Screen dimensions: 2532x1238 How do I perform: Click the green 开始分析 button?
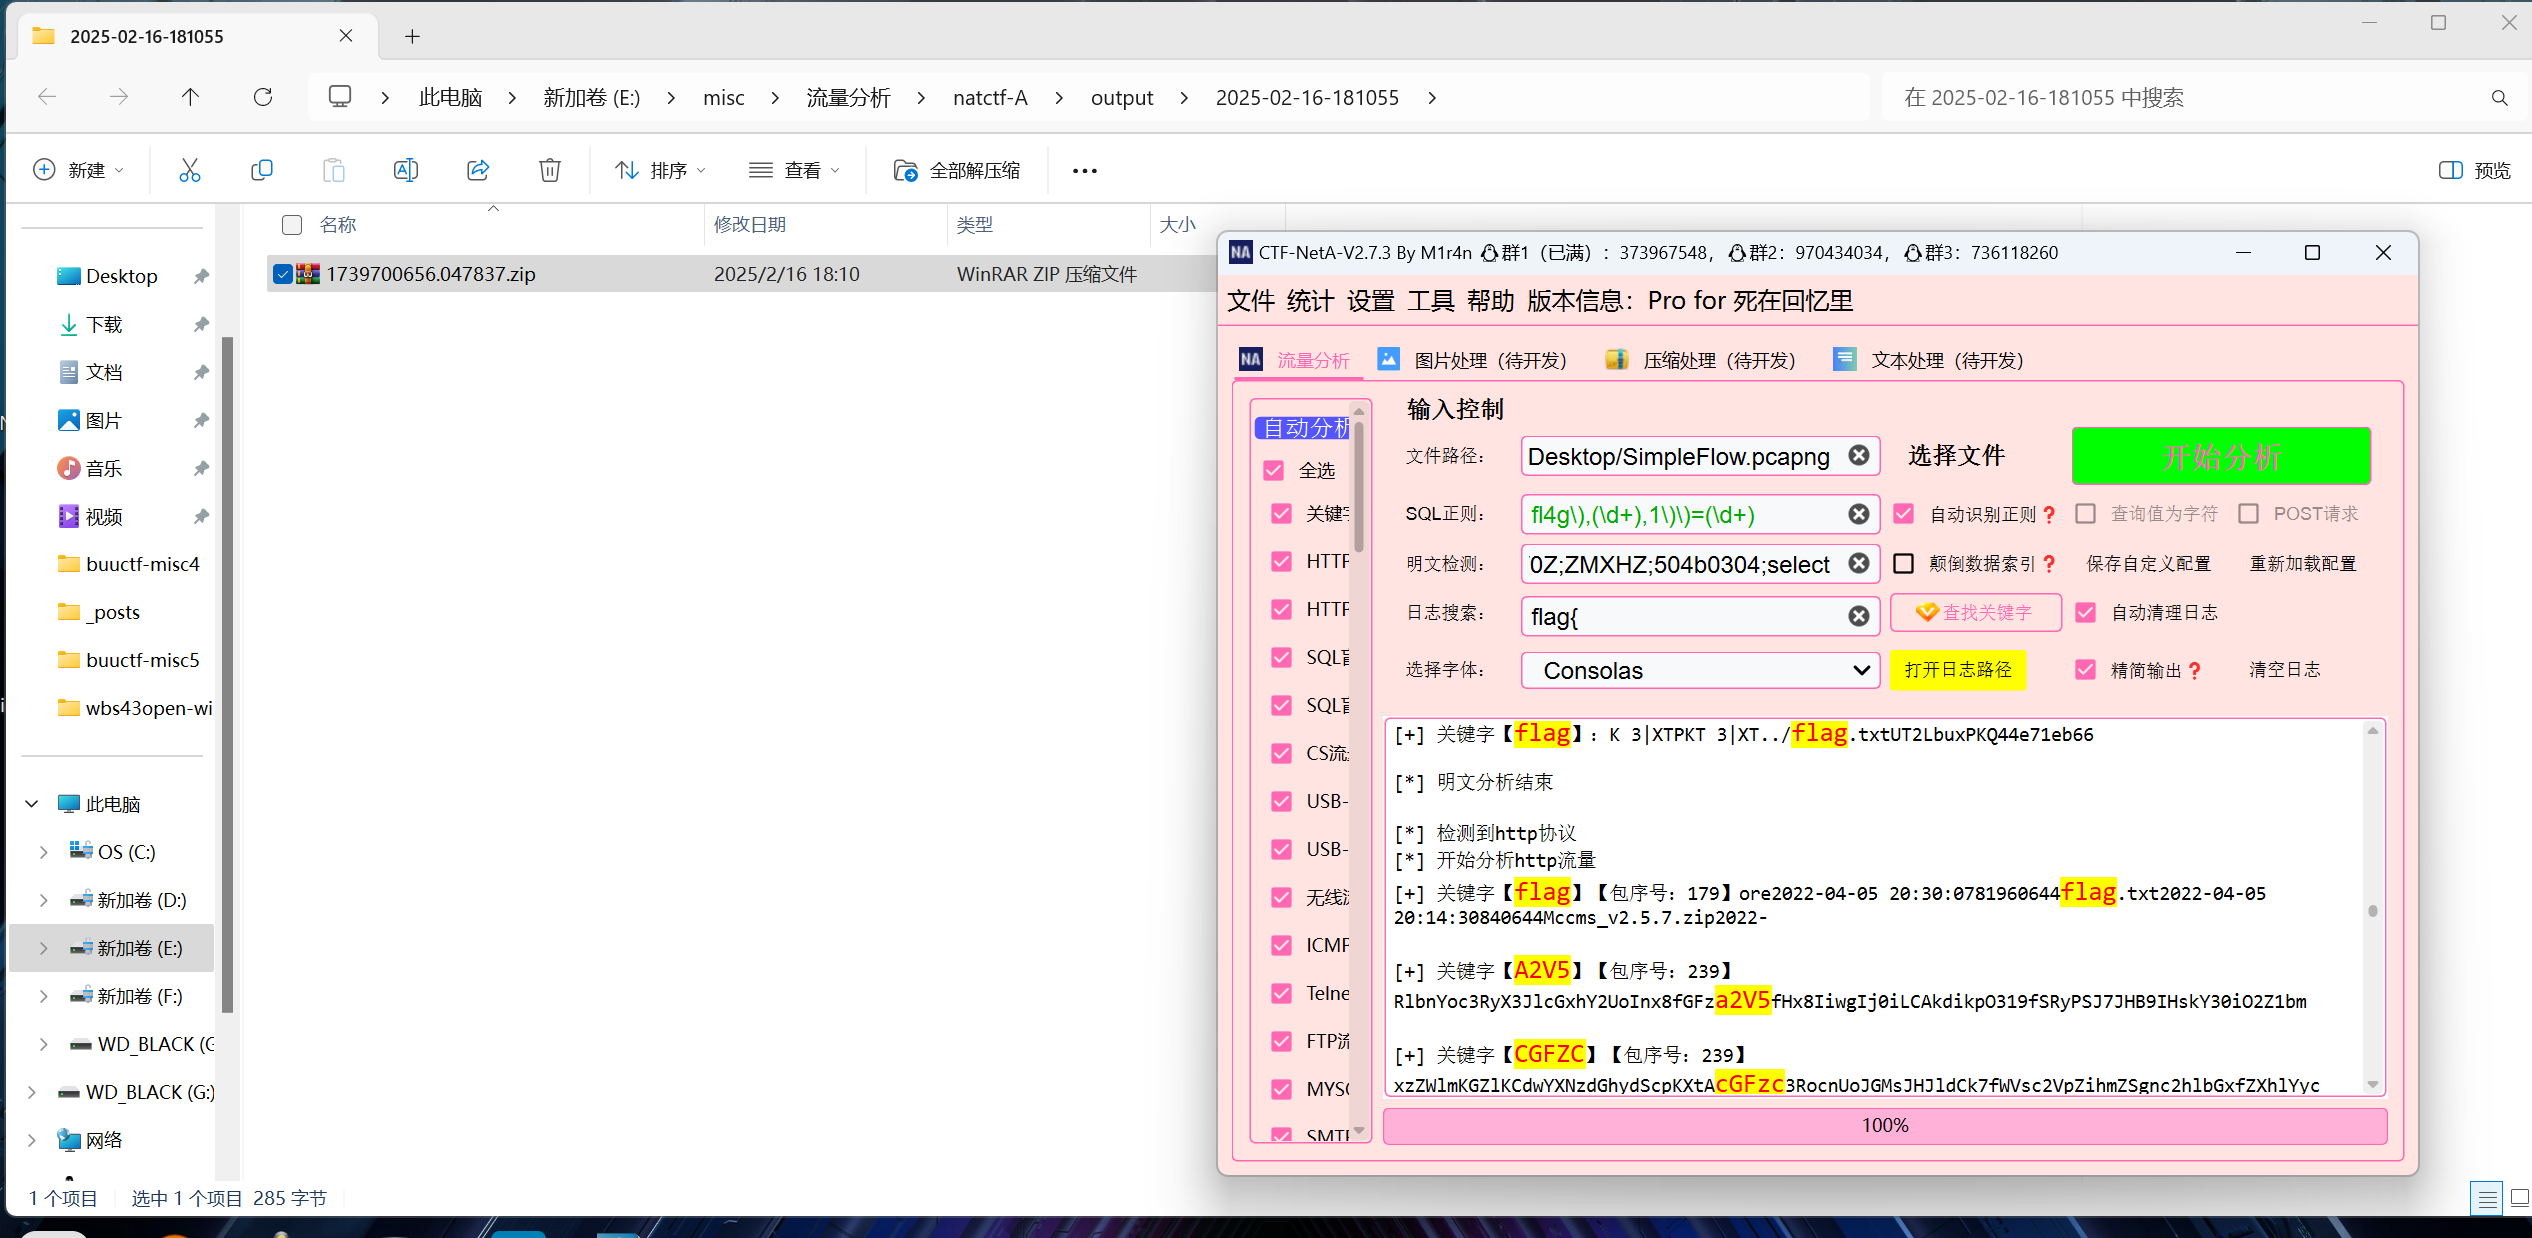pyautogui.click(x=2221, y=456)
